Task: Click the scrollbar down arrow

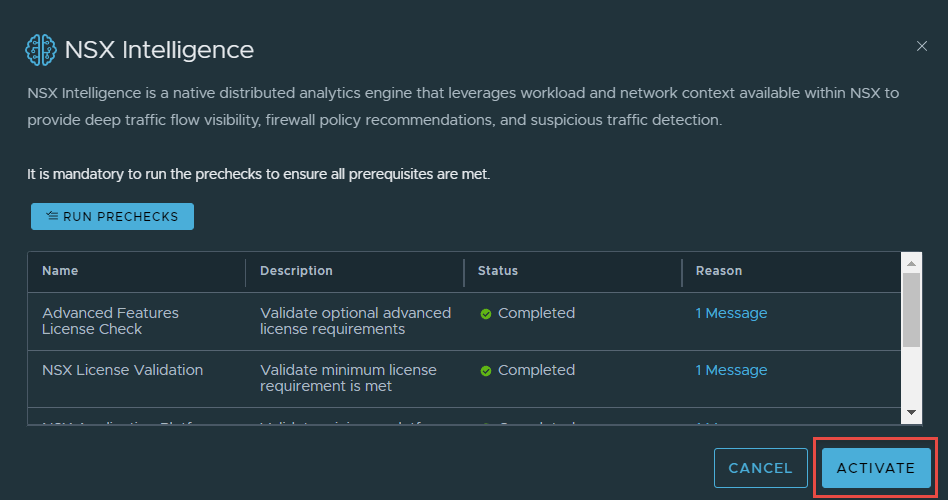Action: coord(911,412)
